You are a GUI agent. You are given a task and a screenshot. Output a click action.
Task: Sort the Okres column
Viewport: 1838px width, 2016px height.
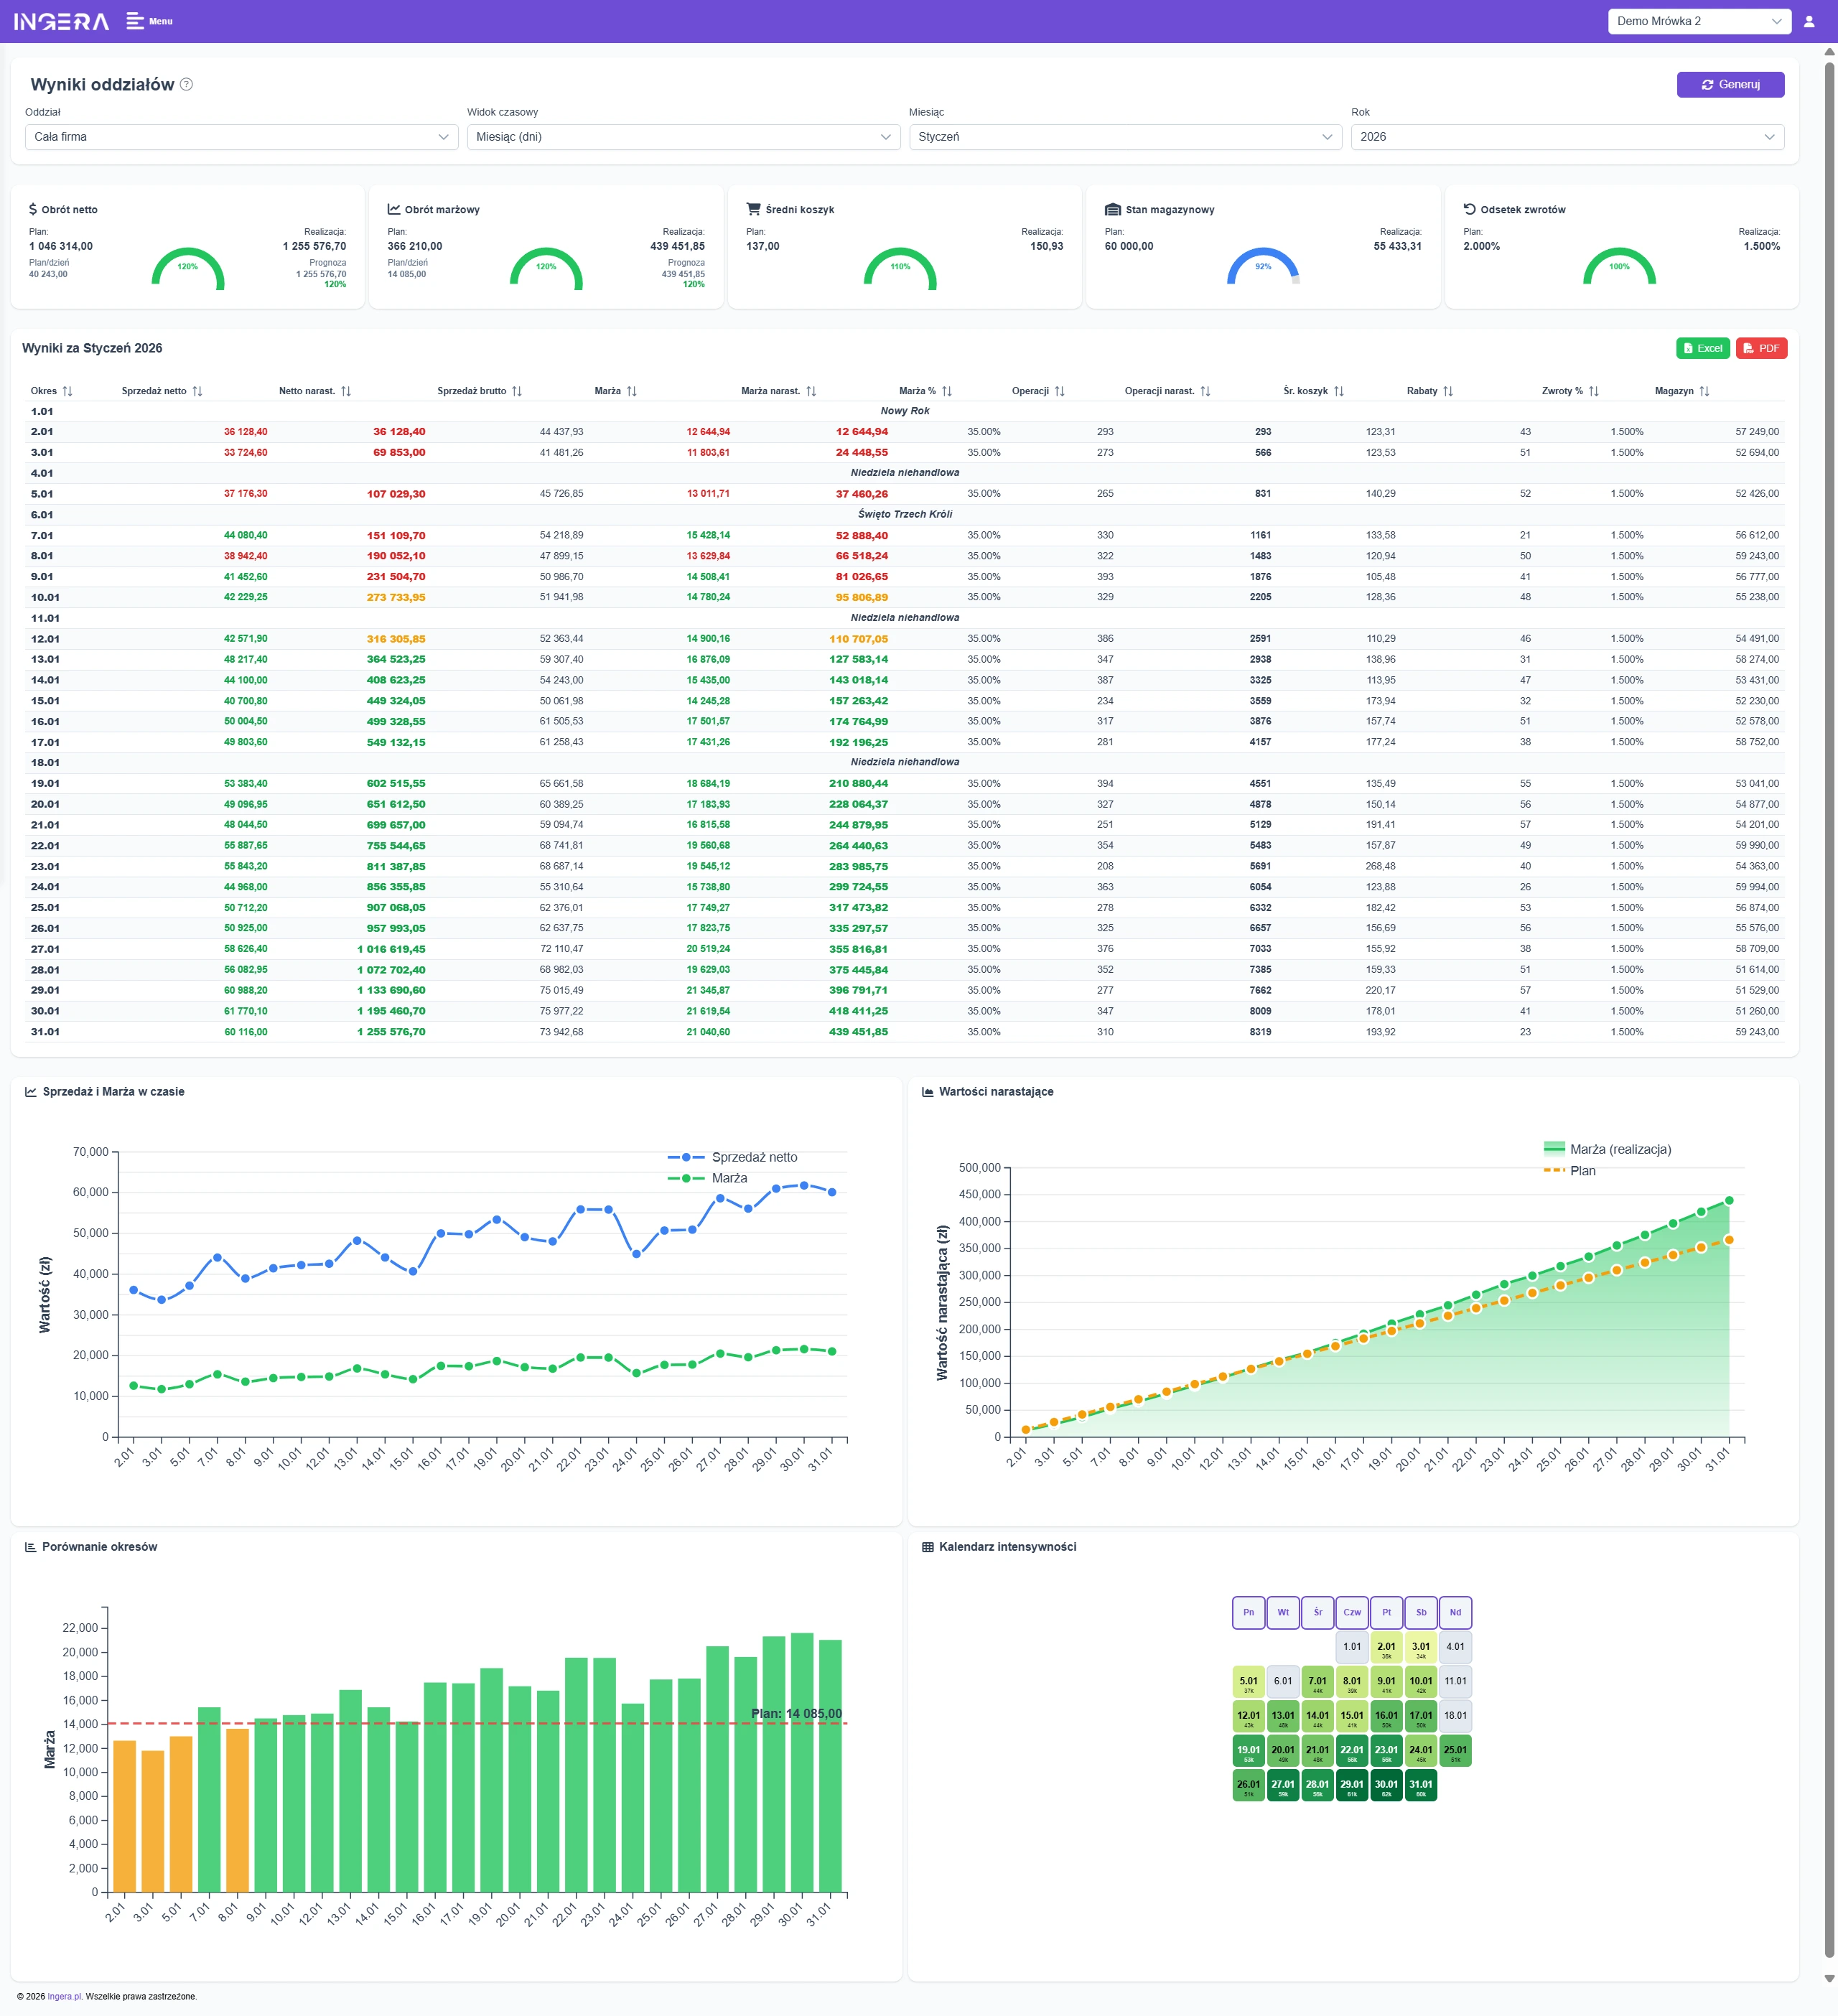point(67,391)
